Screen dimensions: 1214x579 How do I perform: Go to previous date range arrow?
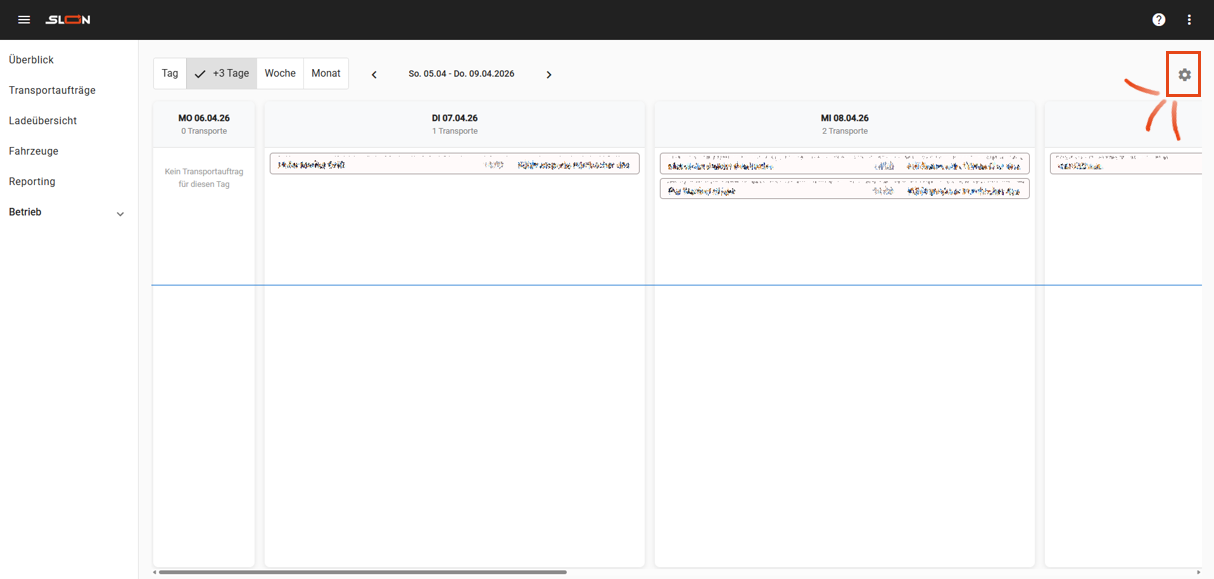[374, 74]
